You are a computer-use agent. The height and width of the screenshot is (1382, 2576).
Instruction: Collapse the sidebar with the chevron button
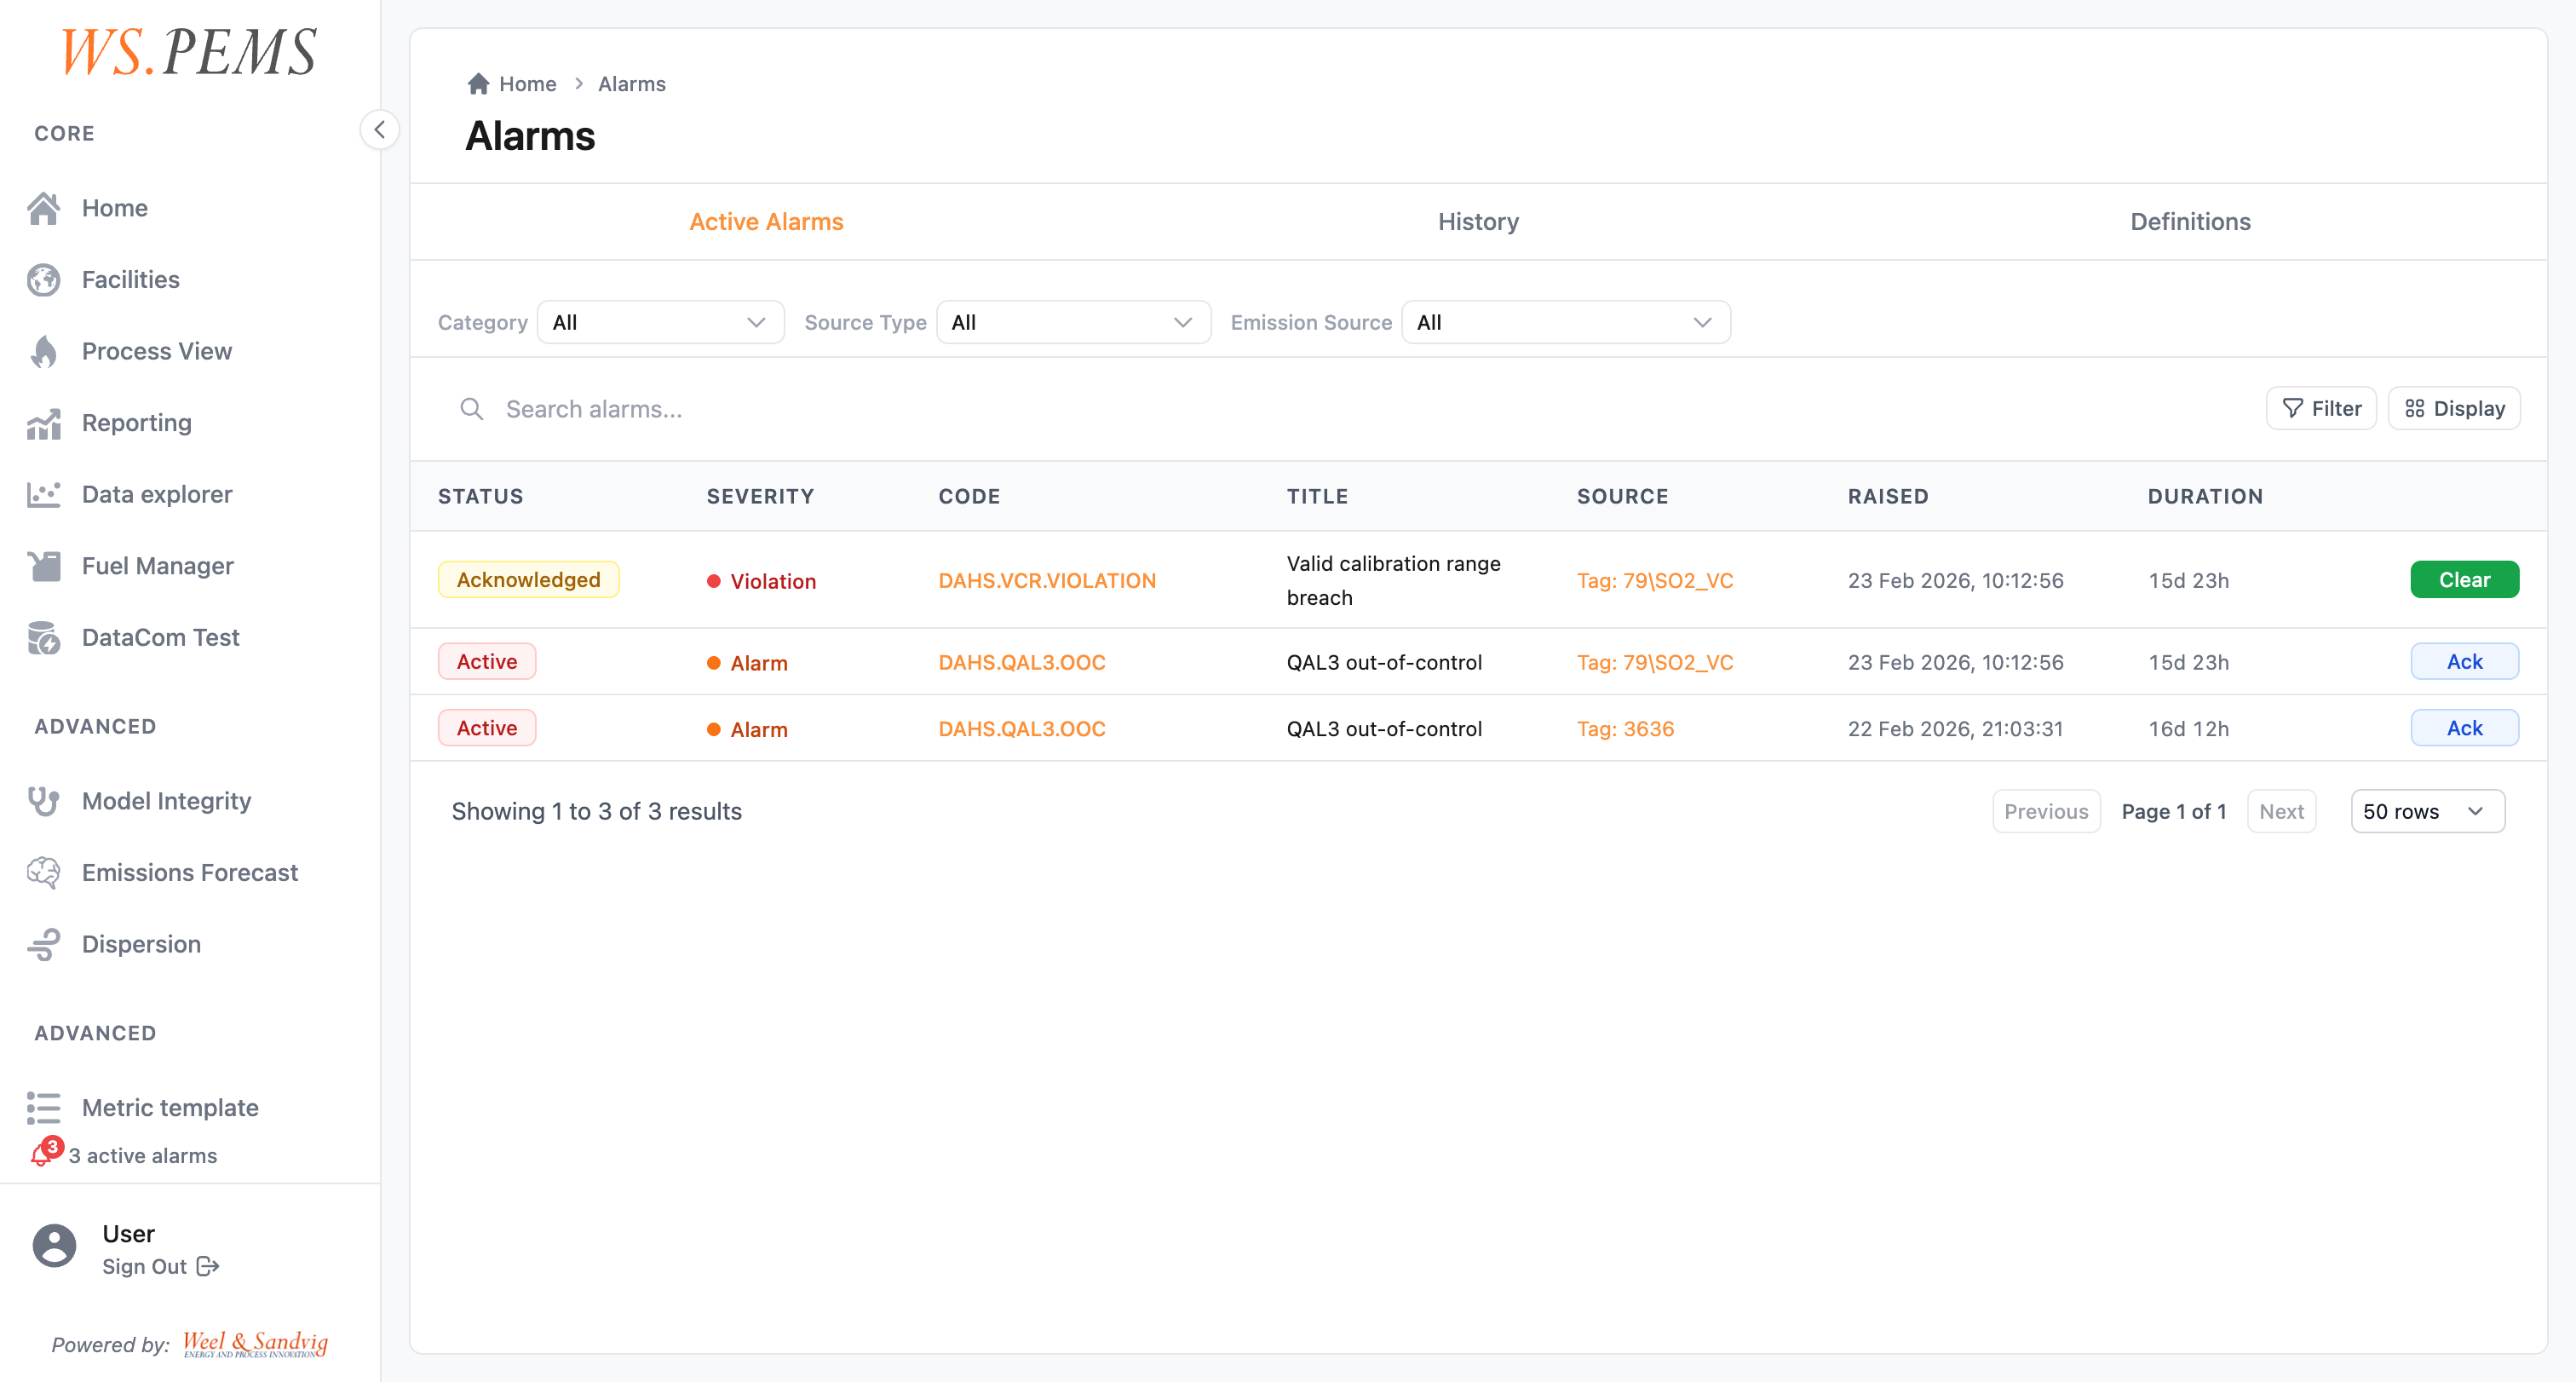380,130
